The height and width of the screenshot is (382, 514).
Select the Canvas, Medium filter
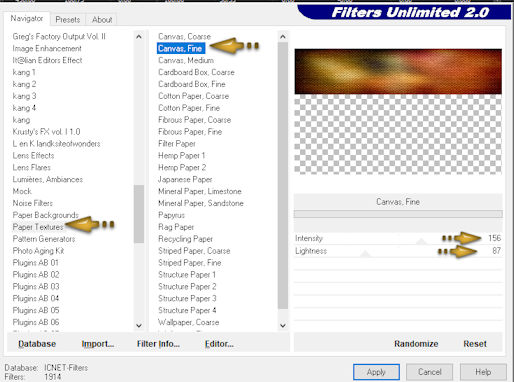(x=186, y=60)
